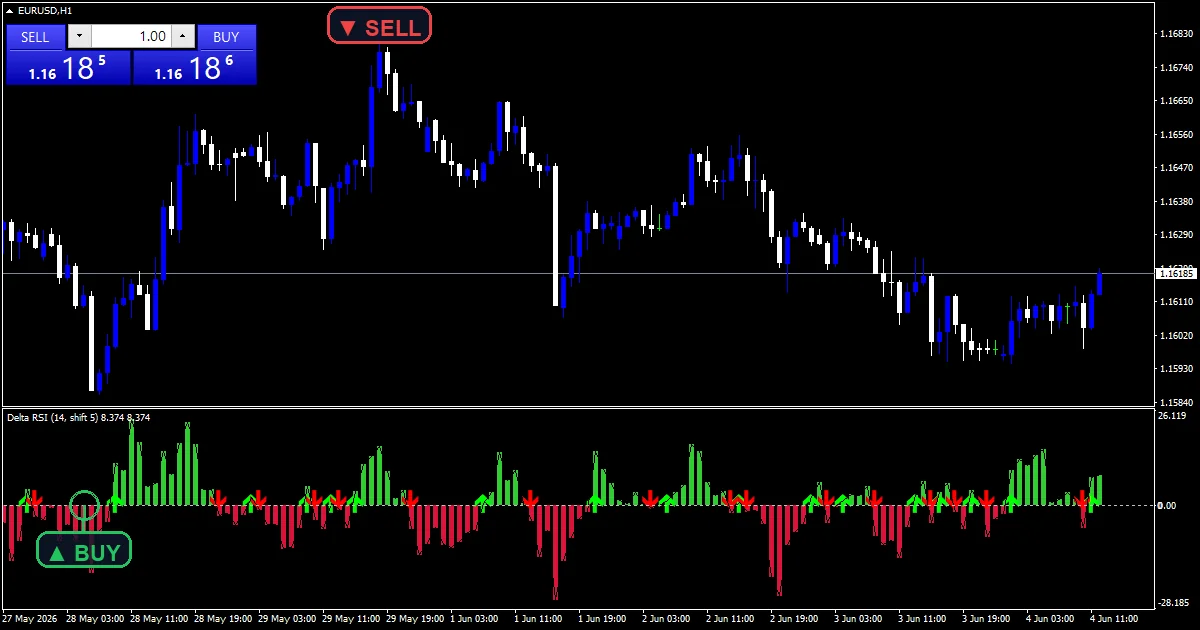Click the 1.16740 price axis label

tap(1175, 68)
